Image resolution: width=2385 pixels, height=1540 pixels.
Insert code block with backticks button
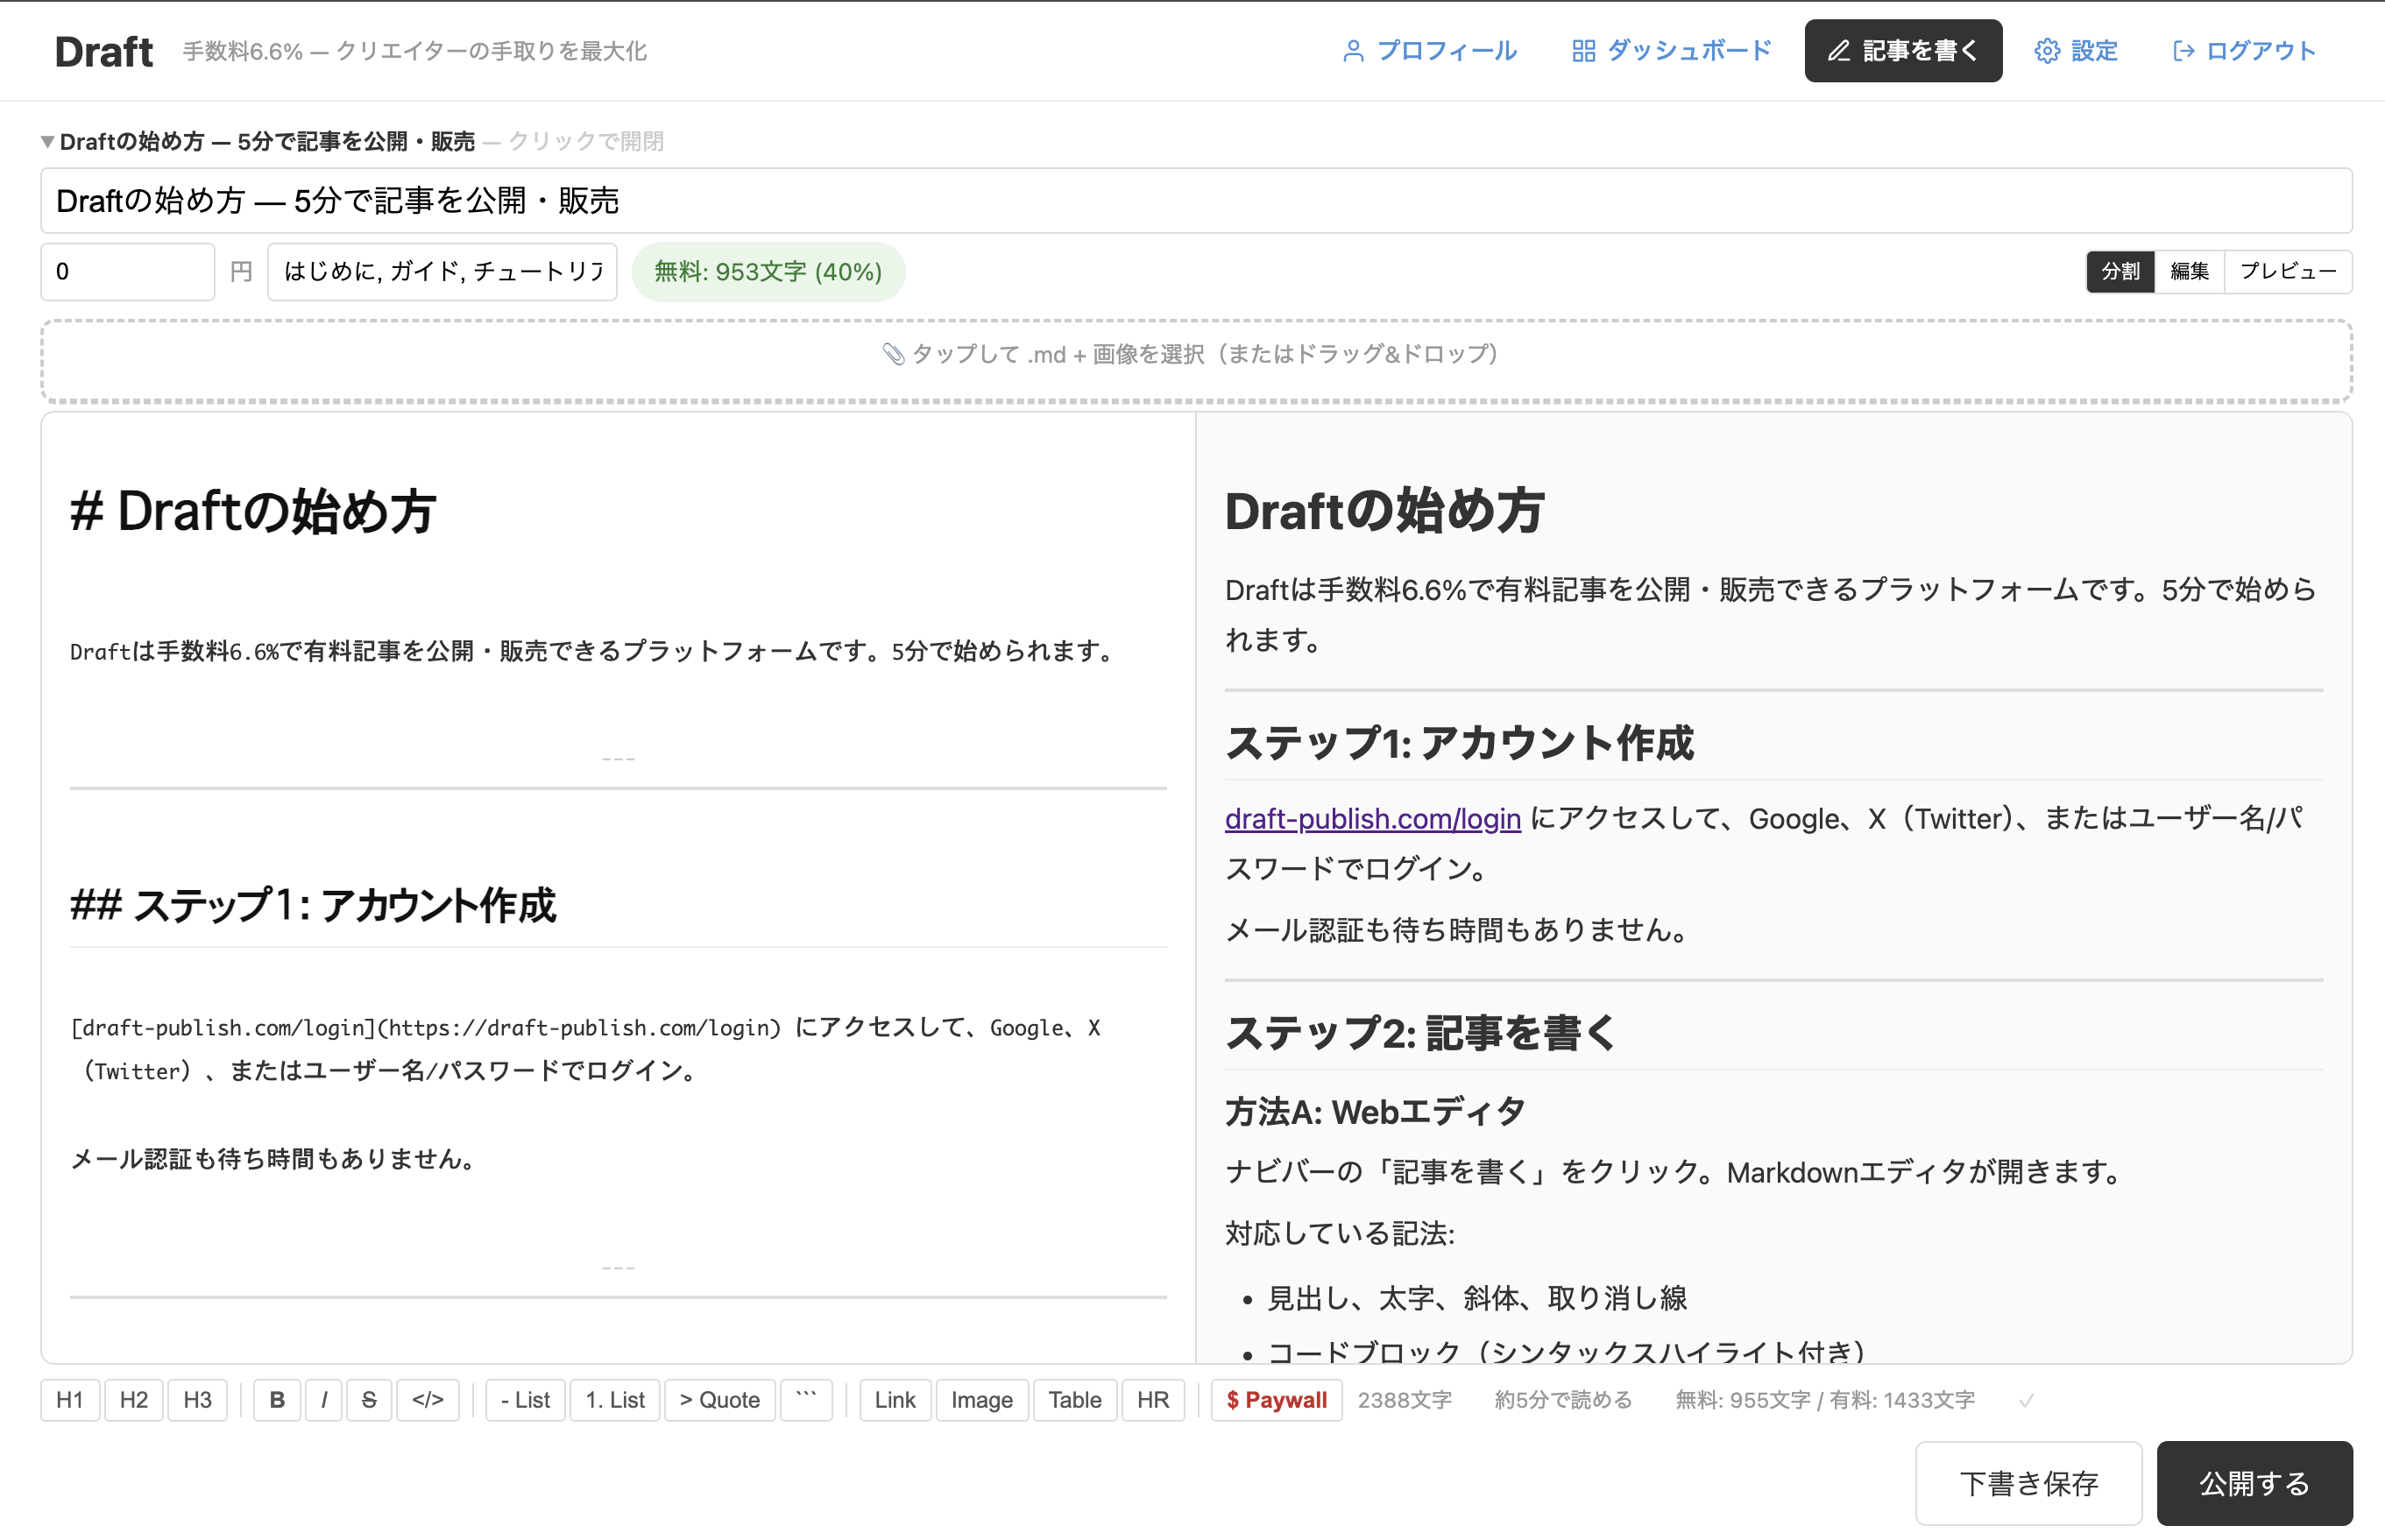pyautogui.click(x=806, y=1399)
